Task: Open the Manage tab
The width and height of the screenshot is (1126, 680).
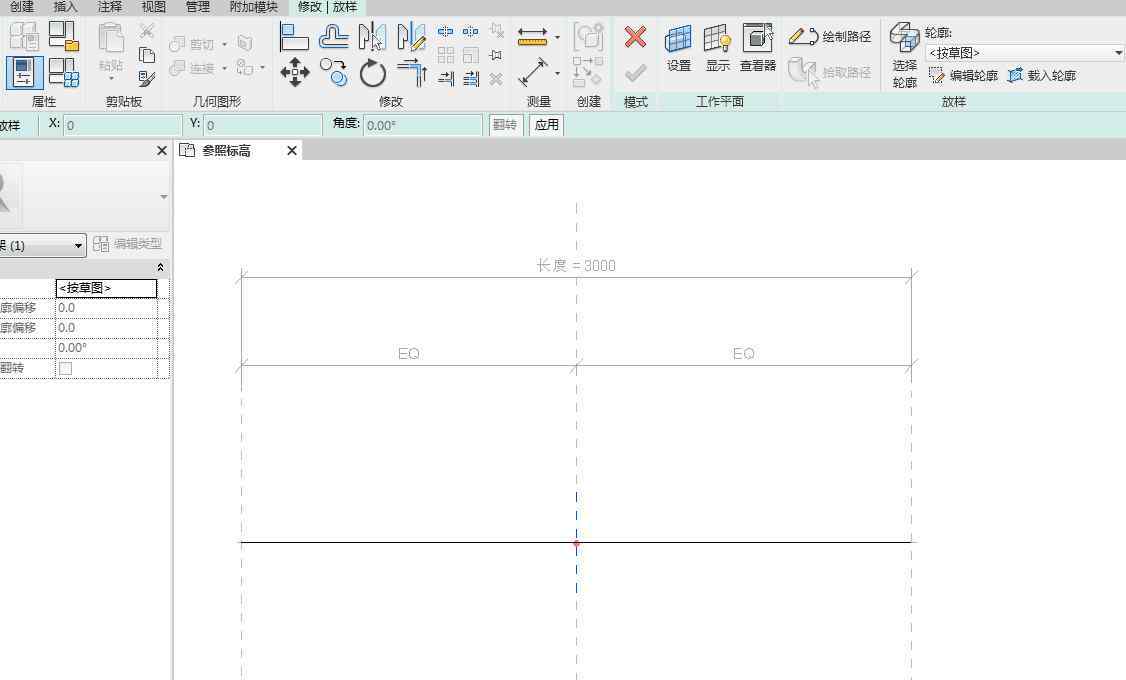Action: [197, 7]
